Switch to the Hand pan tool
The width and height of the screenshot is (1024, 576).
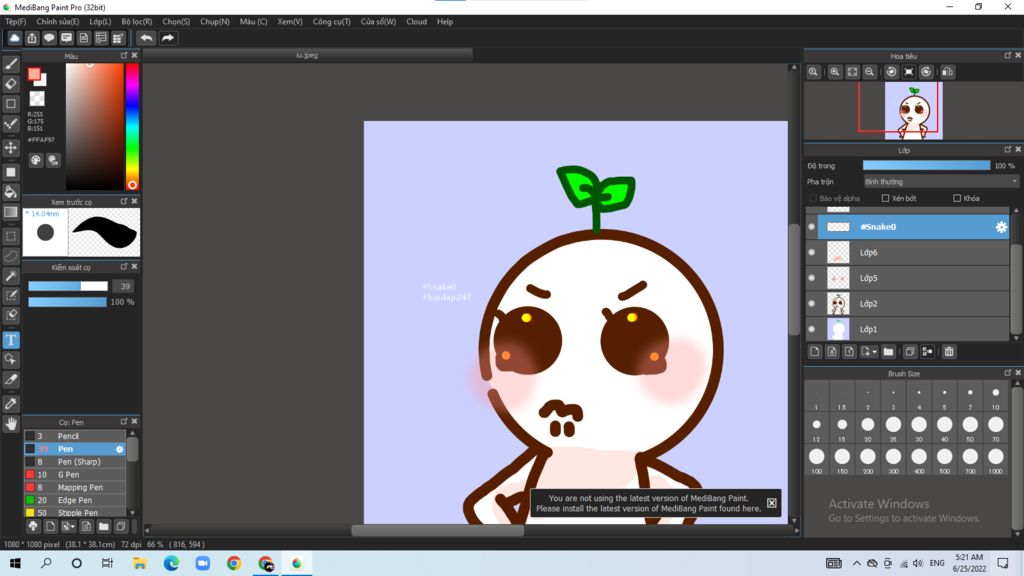pos(11,424)
